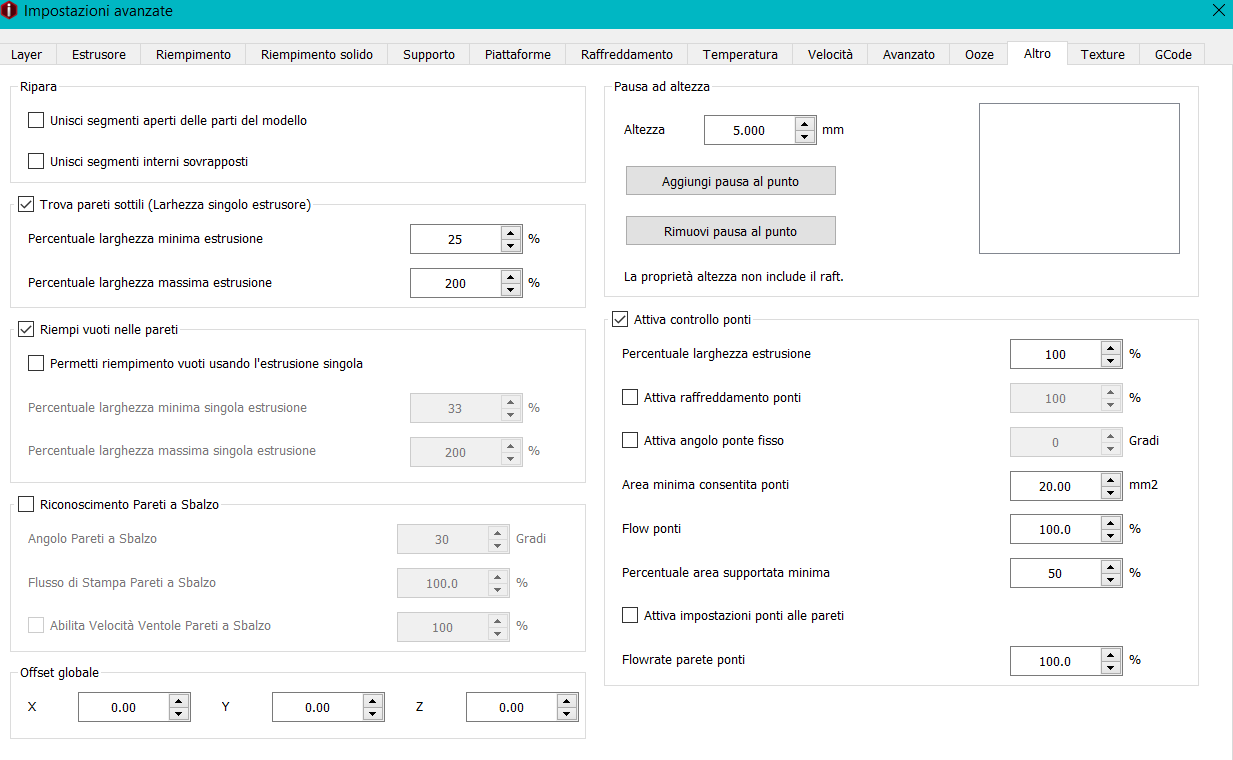Click Rimuovi pausa al punto button

[x=731, y=231]
